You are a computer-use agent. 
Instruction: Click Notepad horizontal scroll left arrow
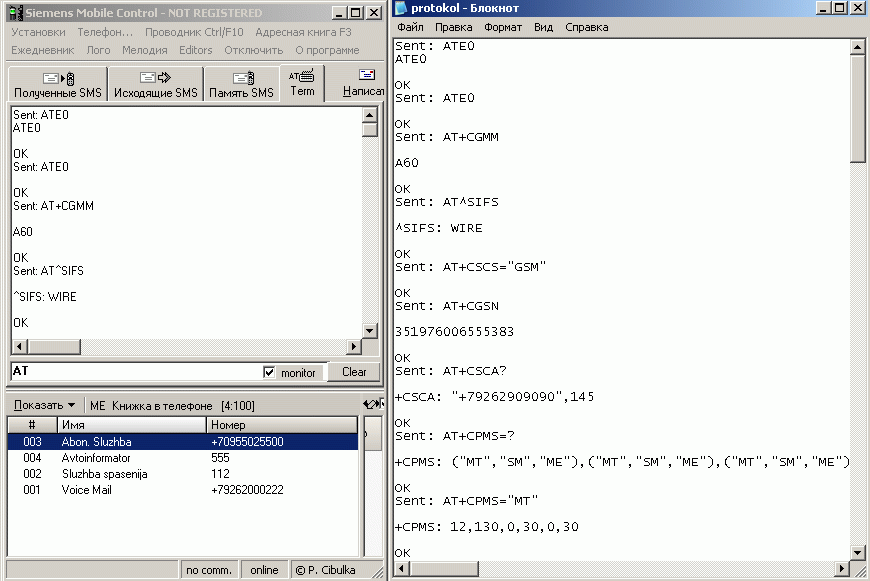[402, 569]
